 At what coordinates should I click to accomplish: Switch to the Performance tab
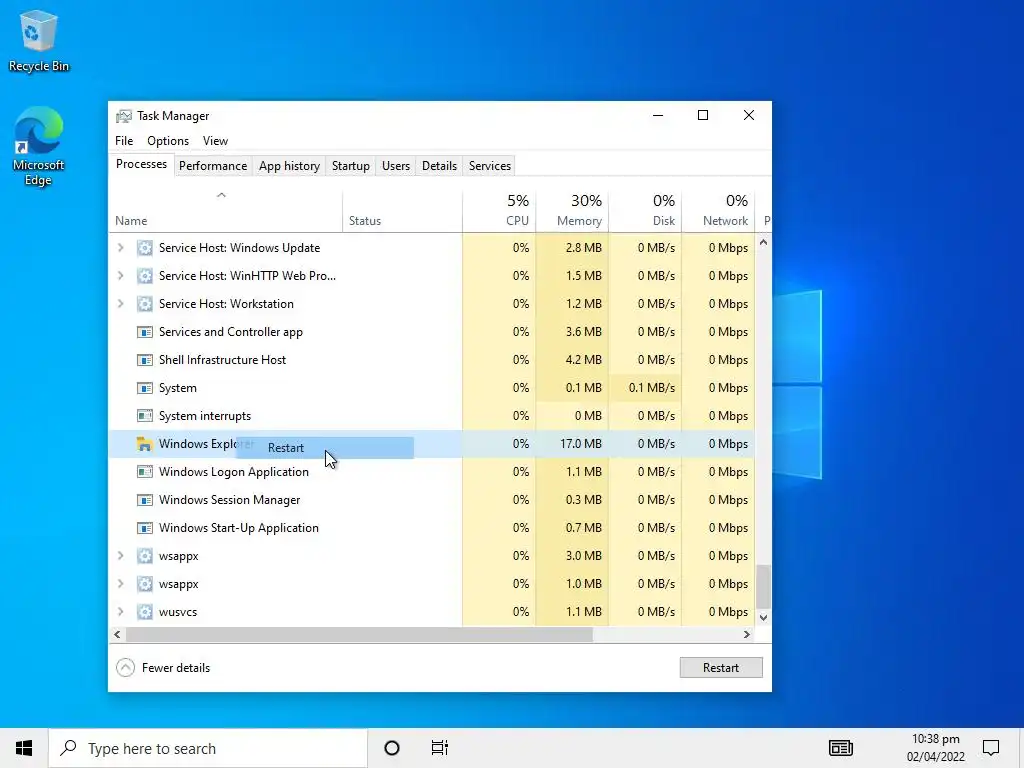(213, 166)
